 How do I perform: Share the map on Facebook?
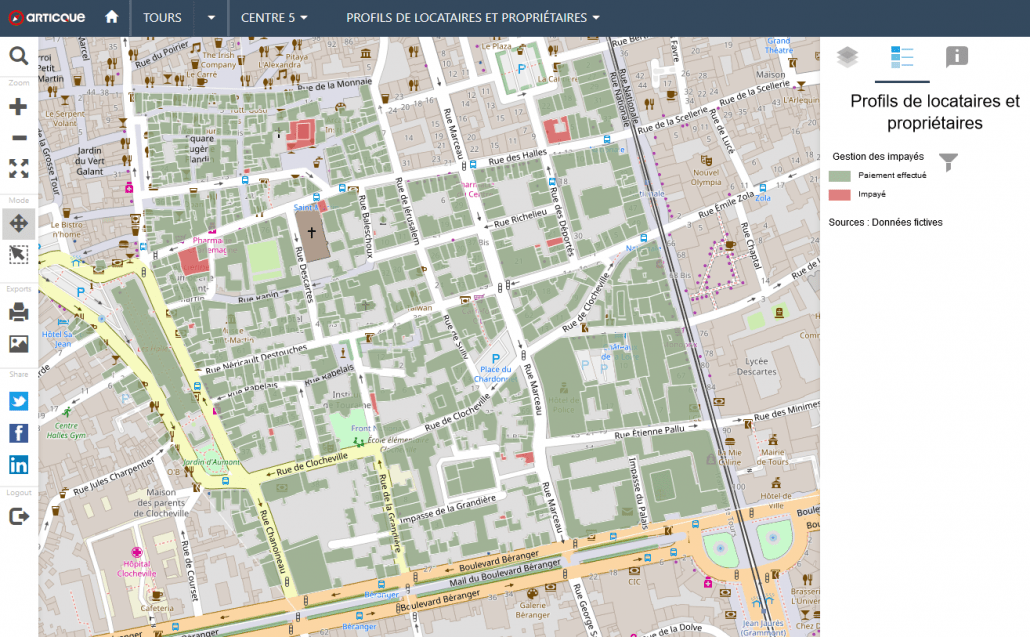(x=18, y=433)
